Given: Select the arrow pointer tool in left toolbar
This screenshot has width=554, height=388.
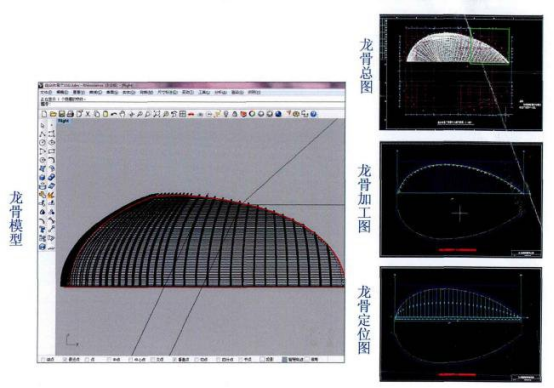Looking at the screenshot, I should (42, 125).
